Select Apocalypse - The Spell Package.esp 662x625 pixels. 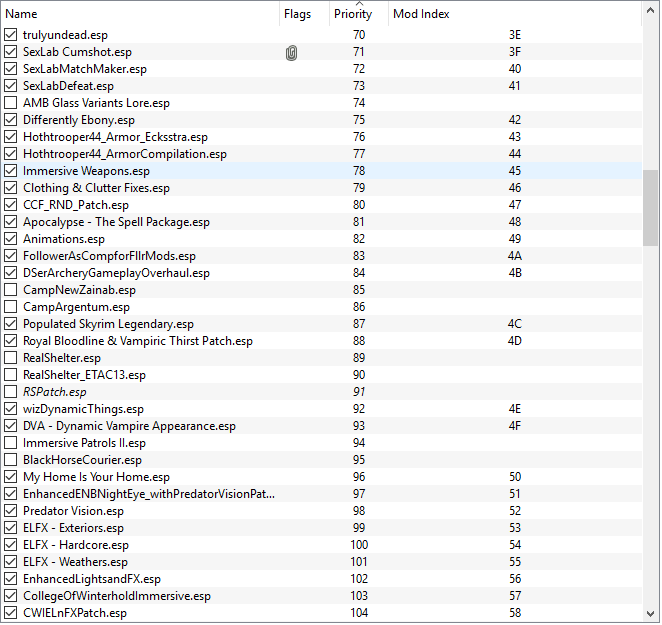(x=117, y=222)
